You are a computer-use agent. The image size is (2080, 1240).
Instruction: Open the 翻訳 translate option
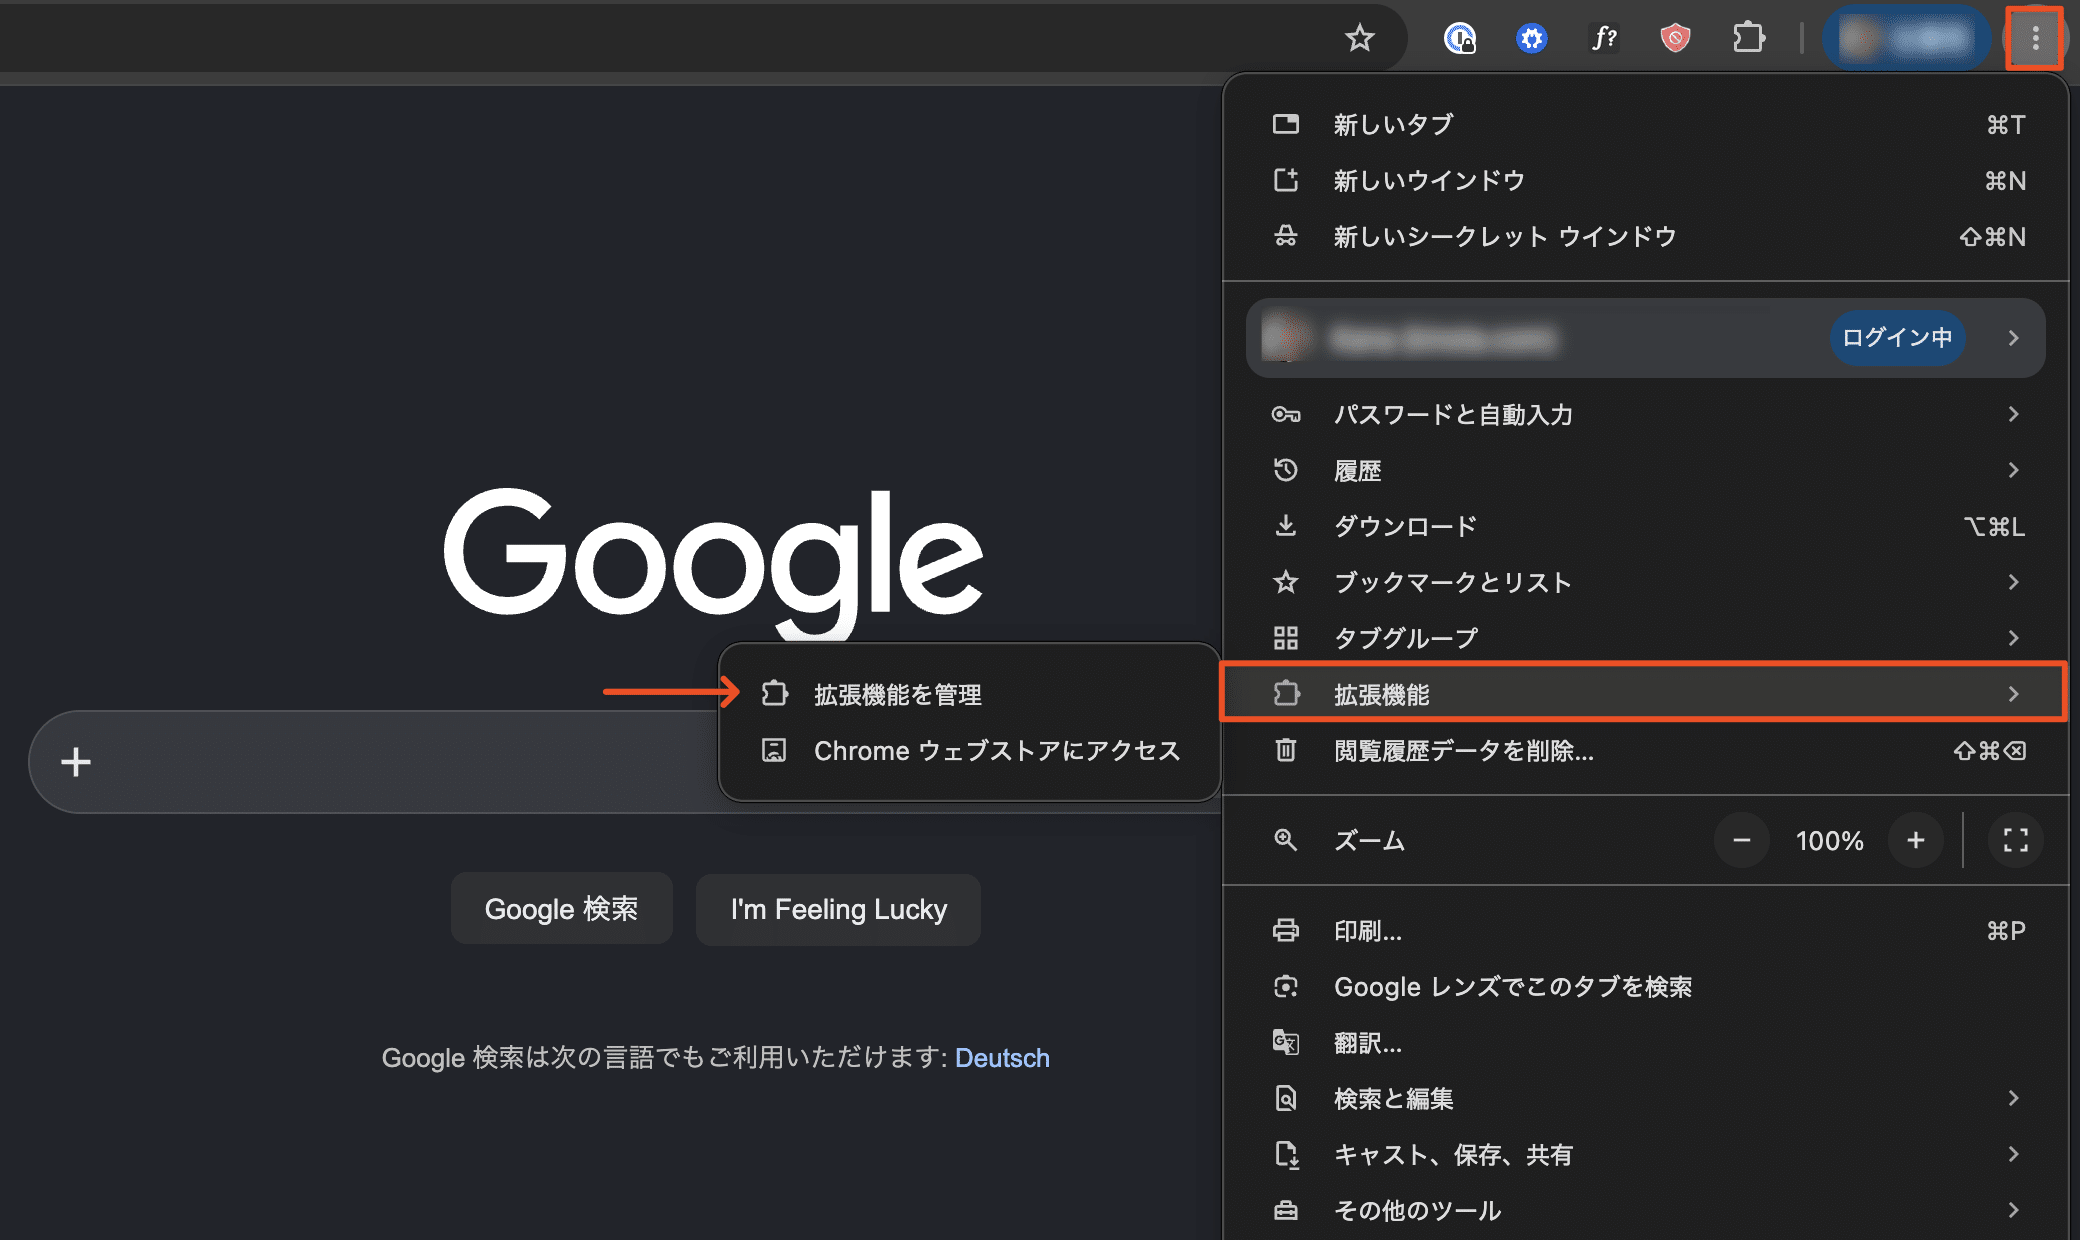(1646, 1043)
